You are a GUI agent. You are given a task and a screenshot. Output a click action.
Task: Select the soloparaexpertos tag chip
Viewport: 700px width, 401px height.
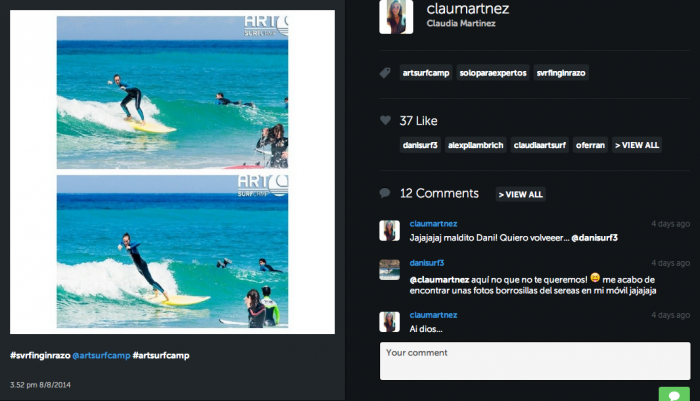[491, 73]
